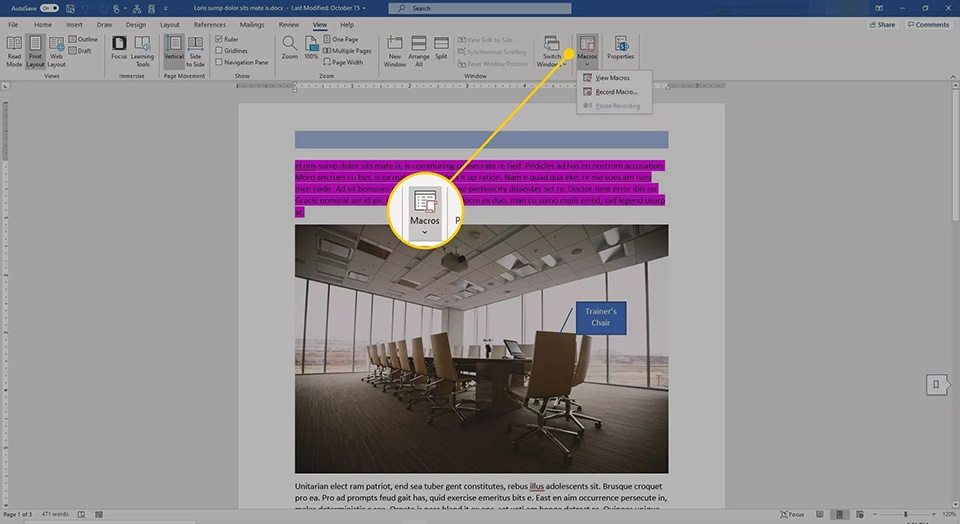Viewport: 960px width, 524px height.
Task: Switch to Read Mode view
Action: 14,51
